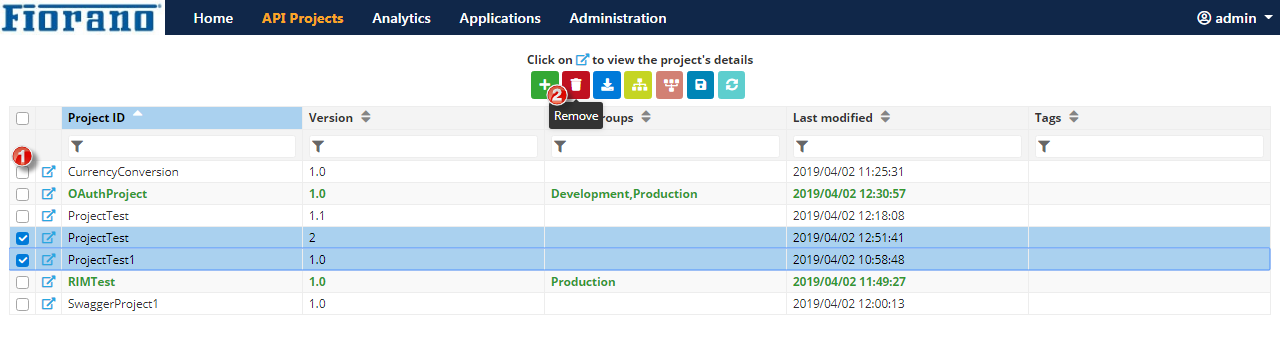Open the Administration menu

618,18
